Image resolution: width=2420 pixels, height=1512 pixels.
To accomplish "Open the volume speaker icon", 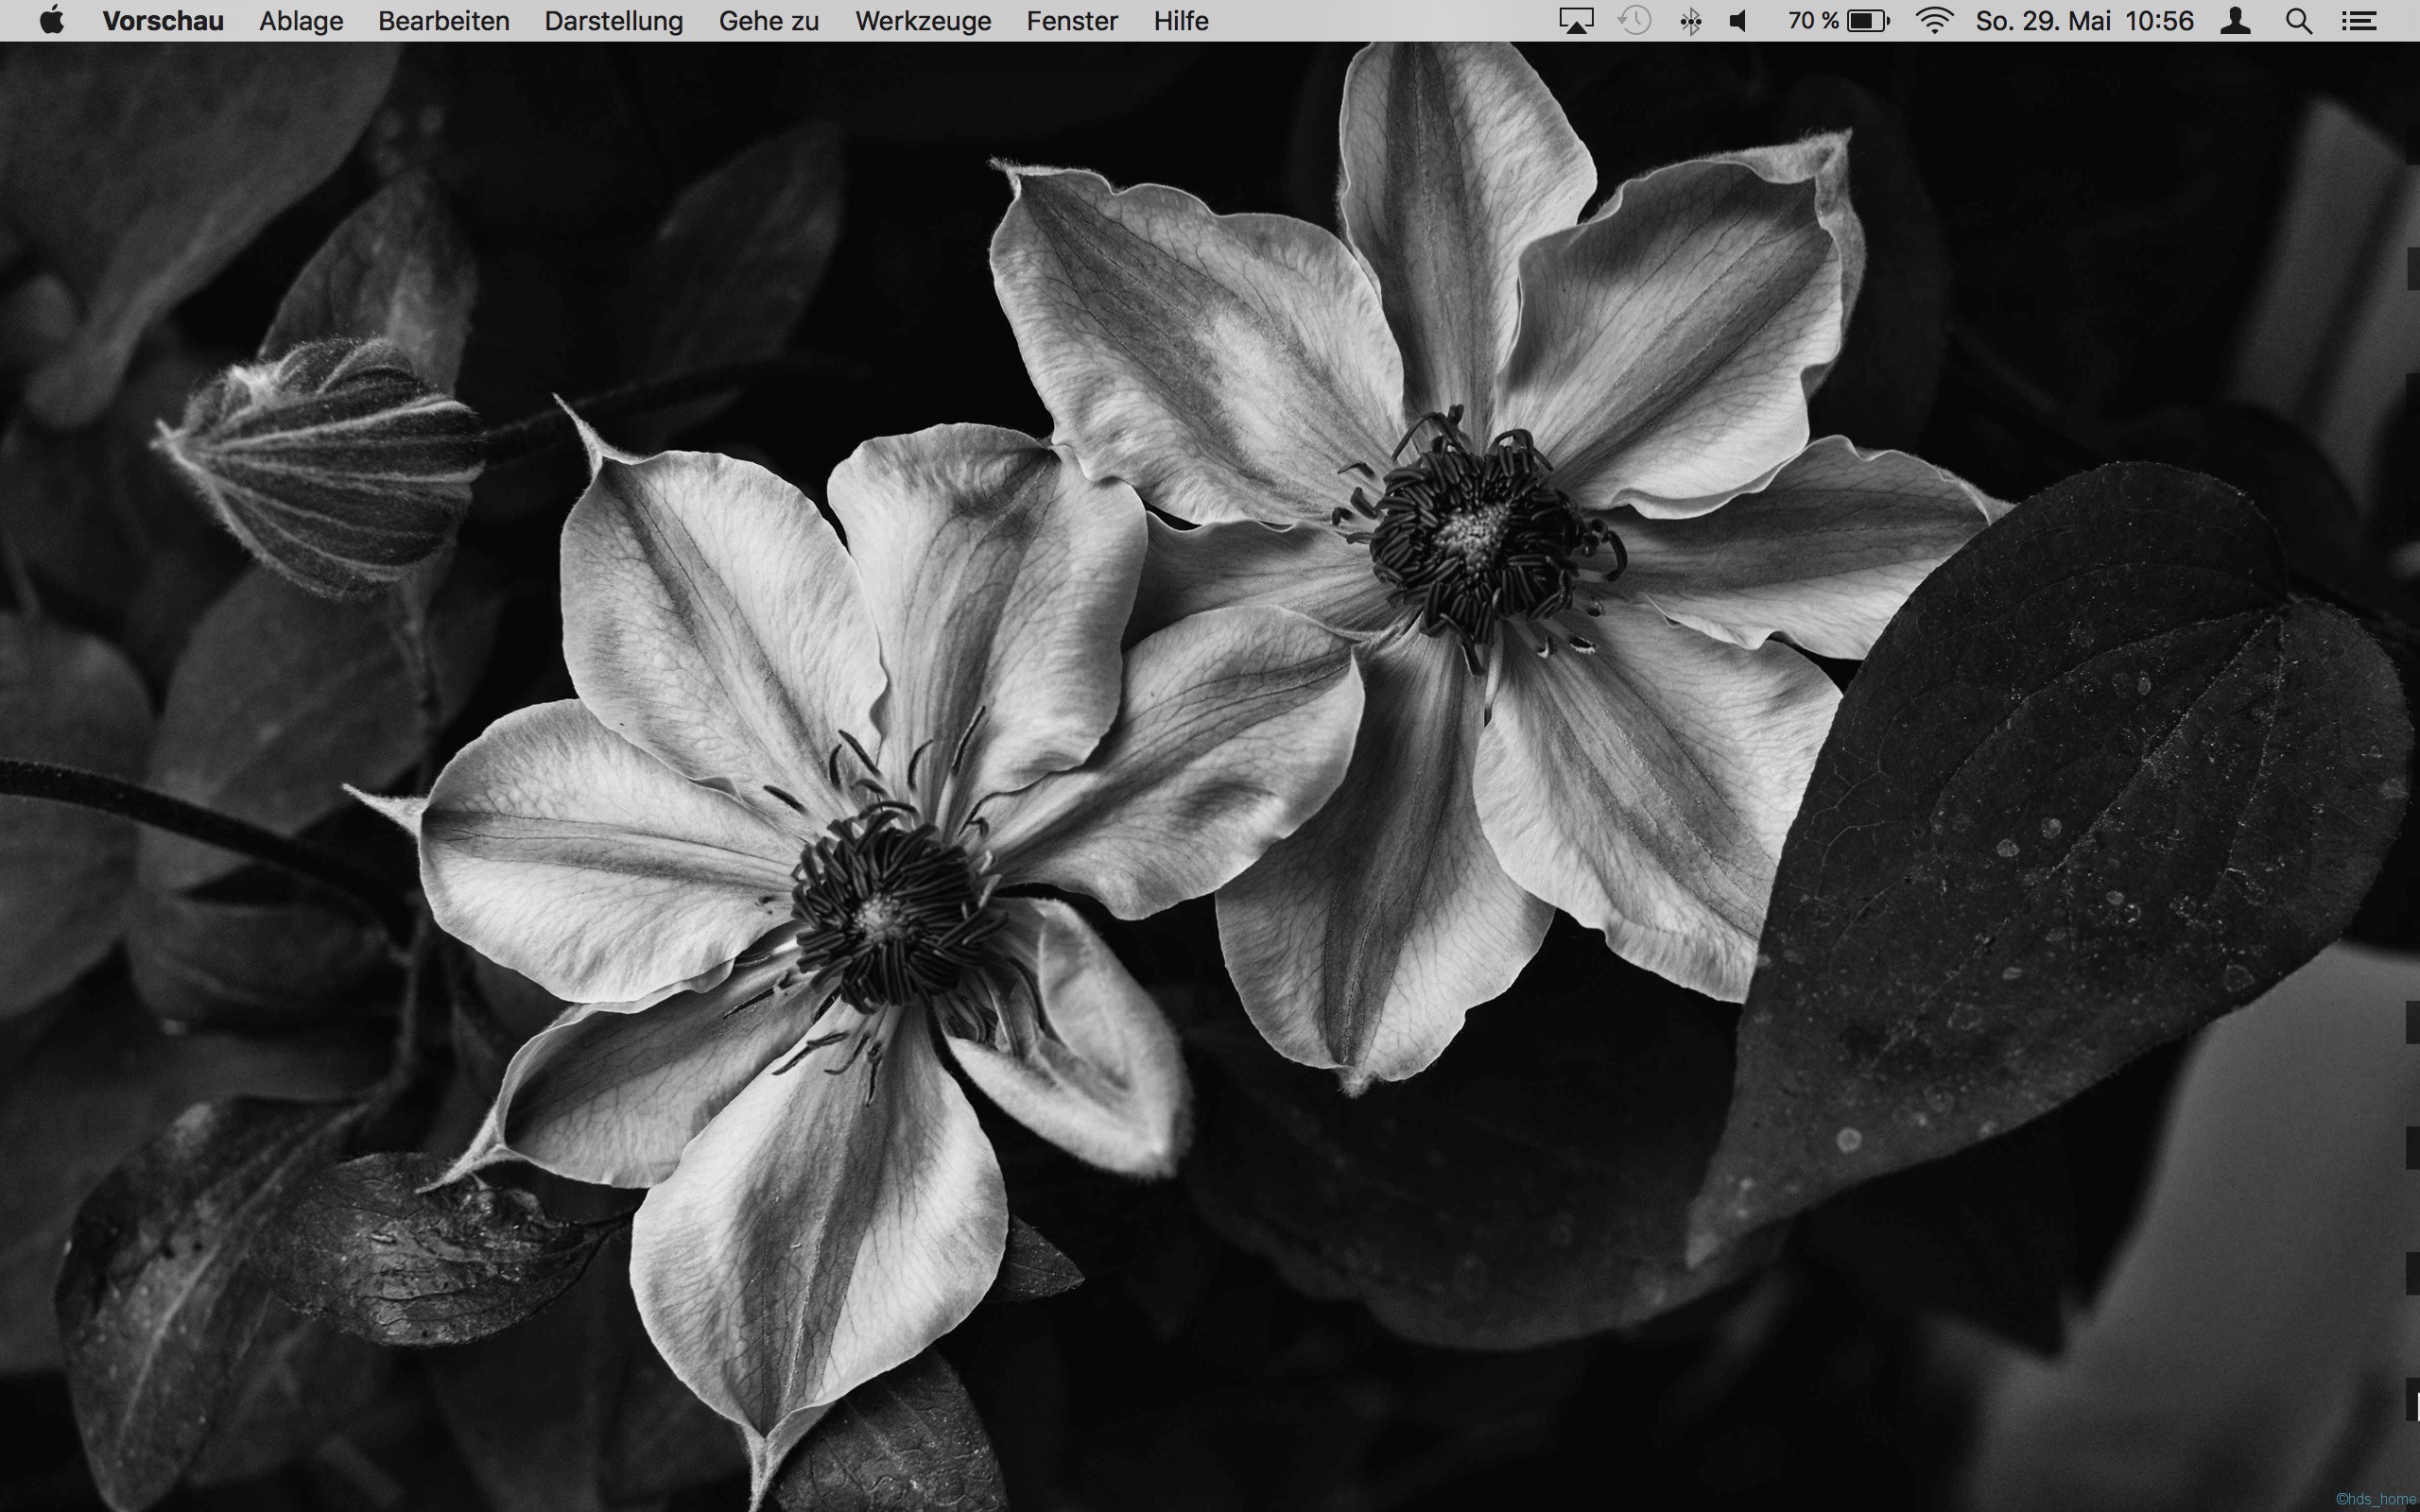I will [x=1739, y=21].
